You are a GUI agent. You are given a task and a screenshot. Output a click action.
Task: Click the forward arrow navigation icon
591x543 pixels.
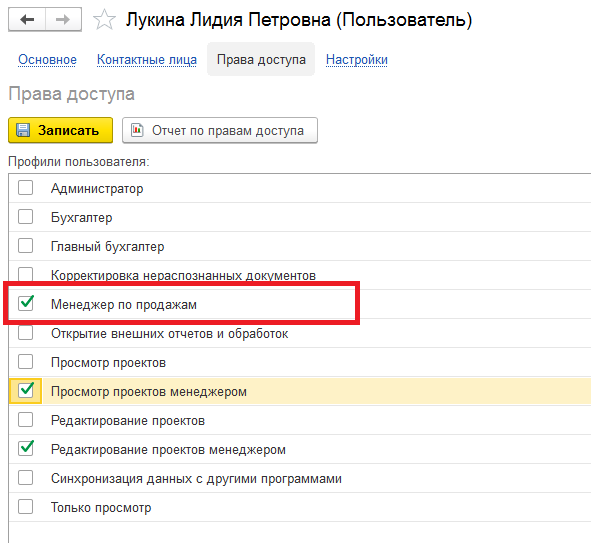[63, 19]
